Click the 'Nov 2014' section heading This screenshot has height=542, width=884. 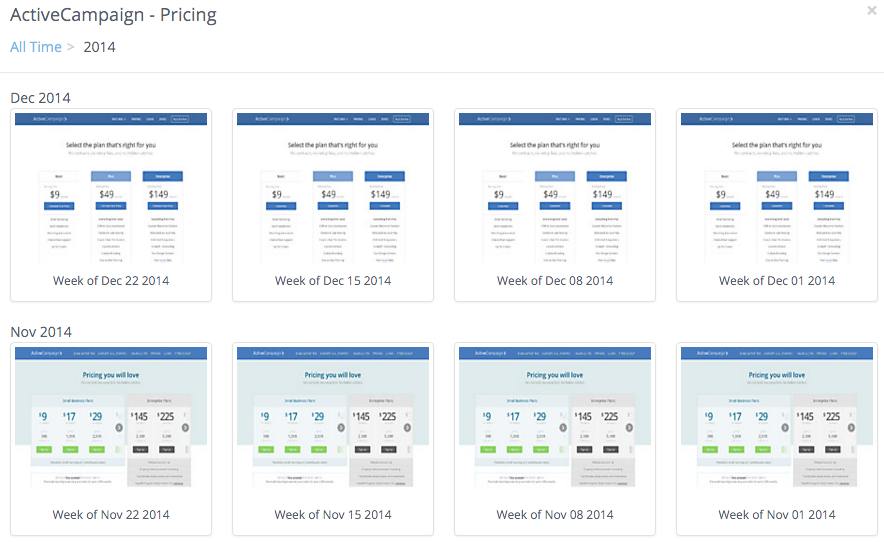tap(41, 332)
